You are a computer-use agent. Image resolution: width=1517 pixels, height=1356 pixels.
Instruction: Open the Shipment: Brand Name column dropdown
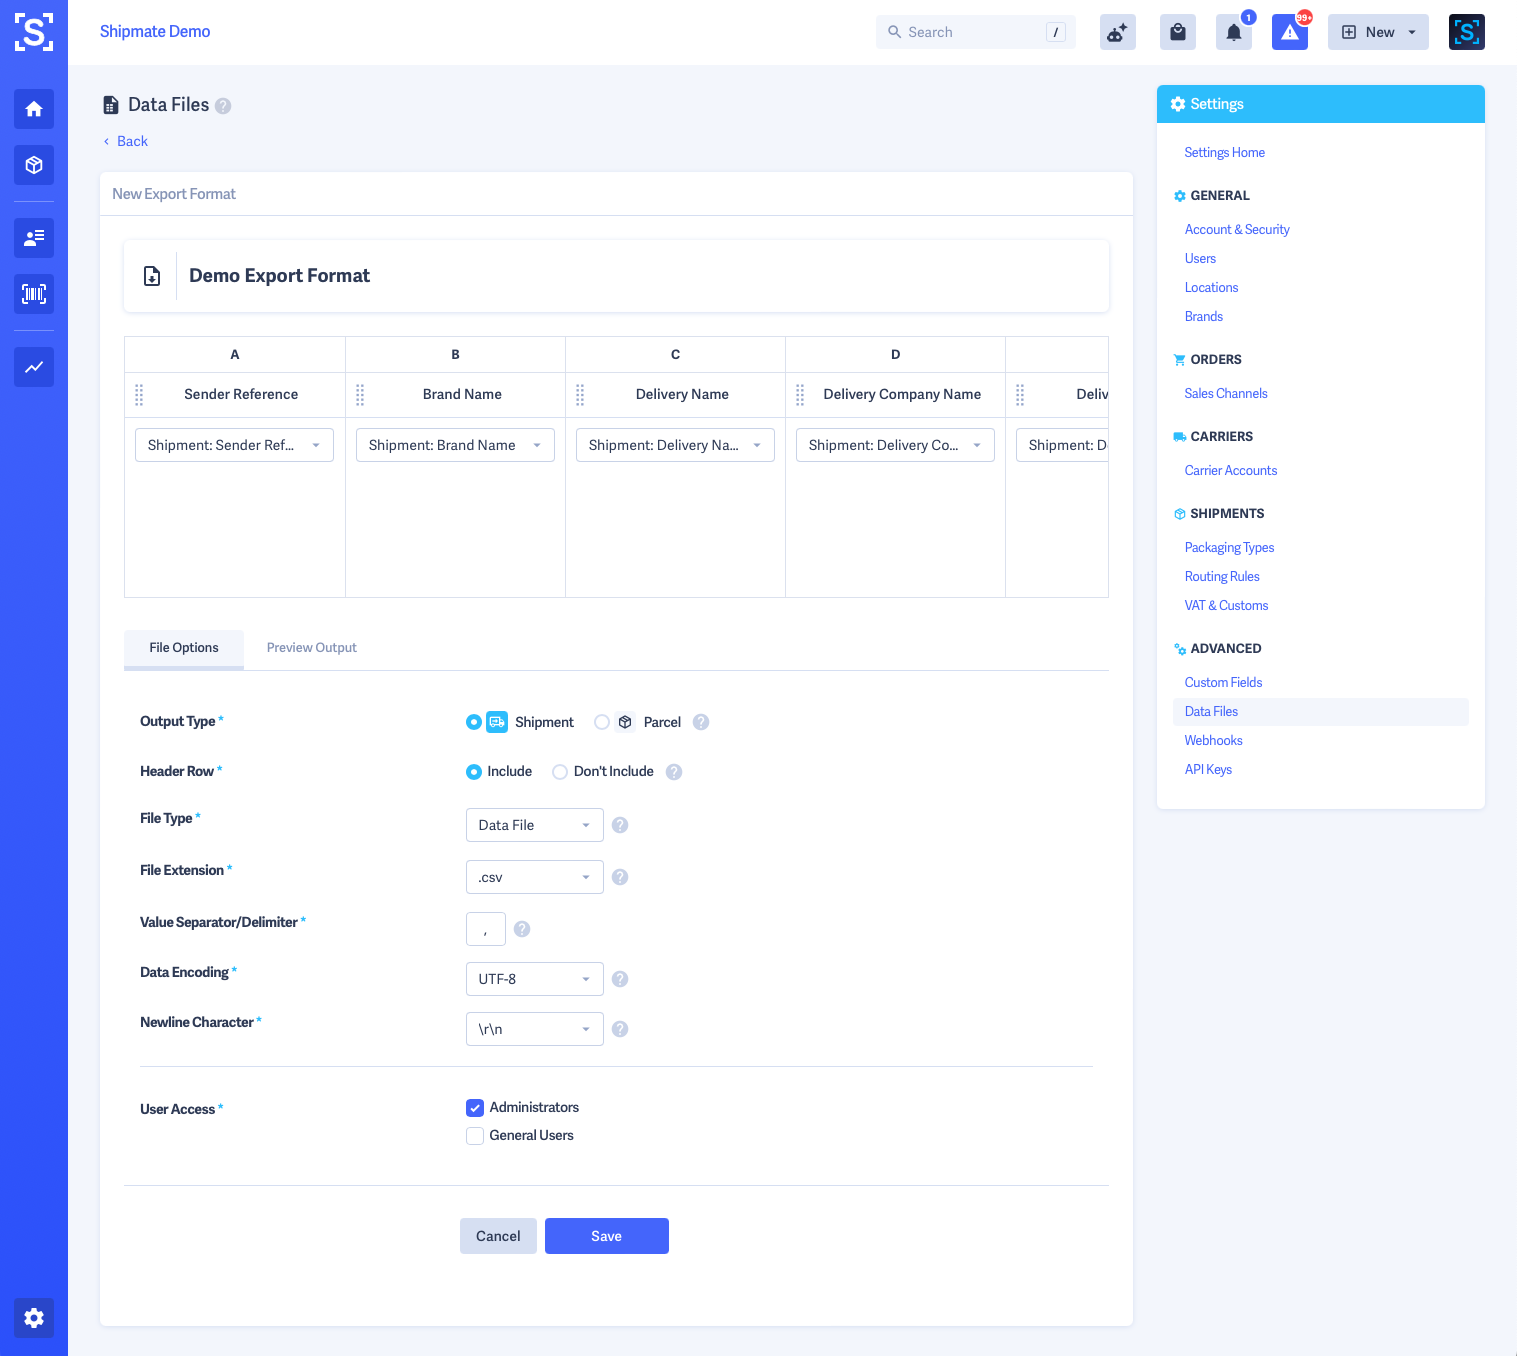point(455,445)
